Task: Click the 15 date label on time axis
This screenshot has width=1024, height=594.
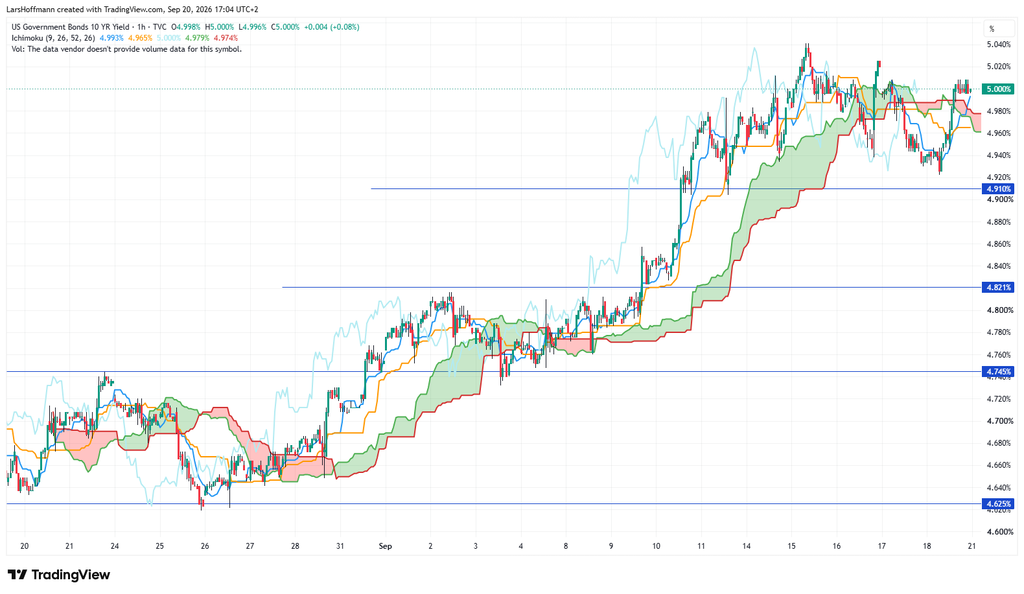Action: 792,546
